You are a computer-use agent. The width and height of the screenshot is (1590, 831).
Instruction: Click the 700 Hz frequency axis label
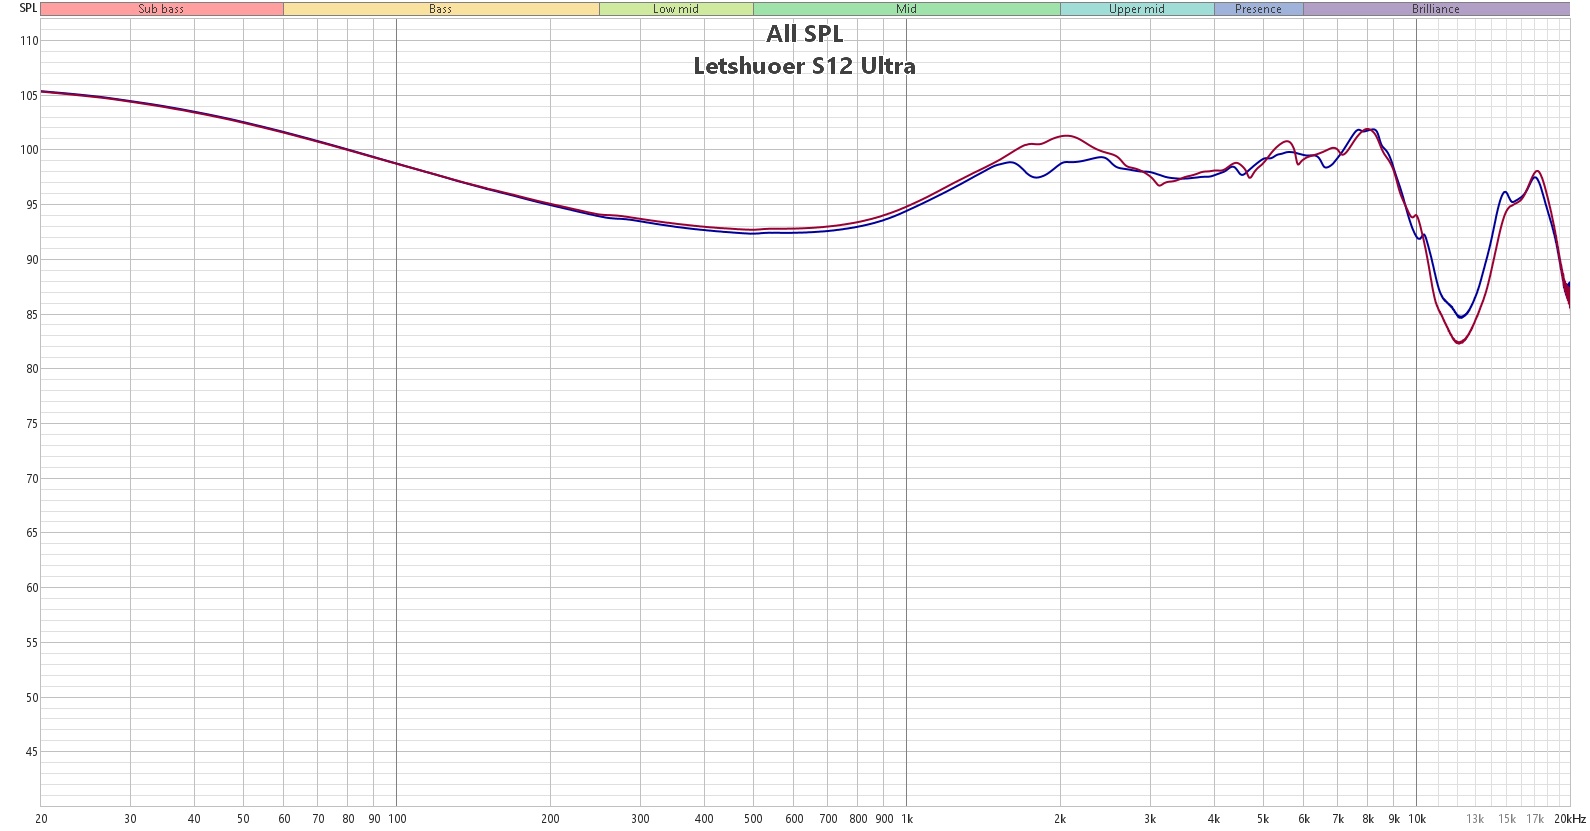(828, 819)
